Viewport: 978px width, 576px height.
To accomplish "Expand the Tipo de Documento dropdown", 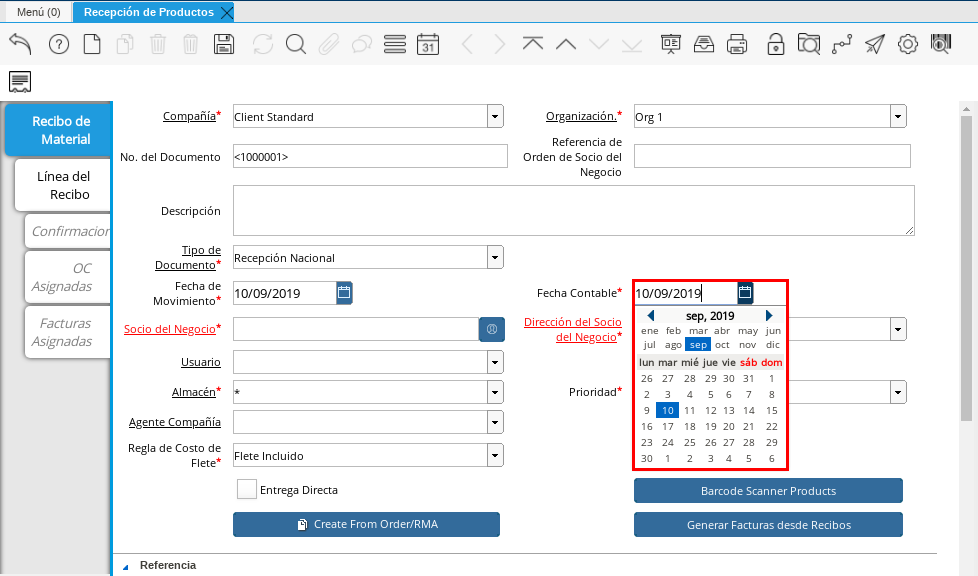I will pyautogui.click(x=495, y=257).
